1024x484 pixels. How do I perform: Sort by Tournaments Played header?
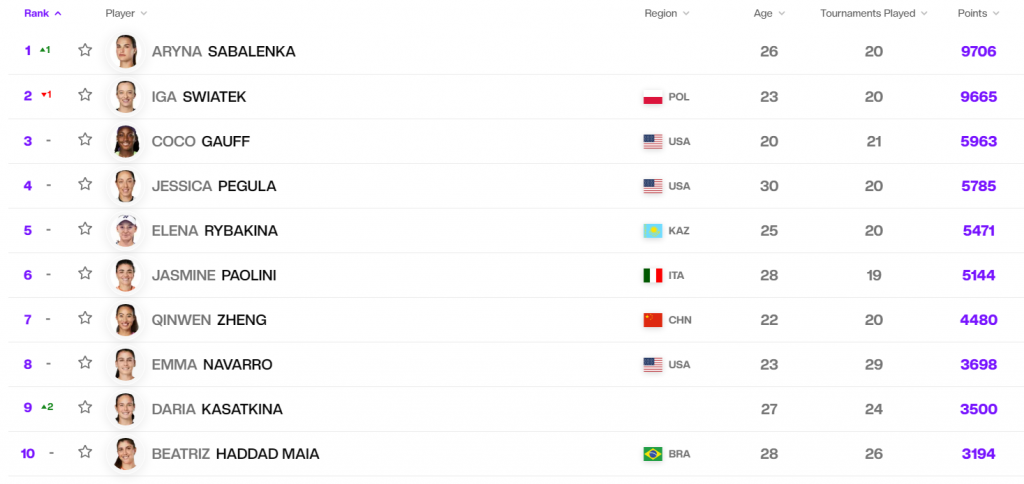click(x=873, y=13)
